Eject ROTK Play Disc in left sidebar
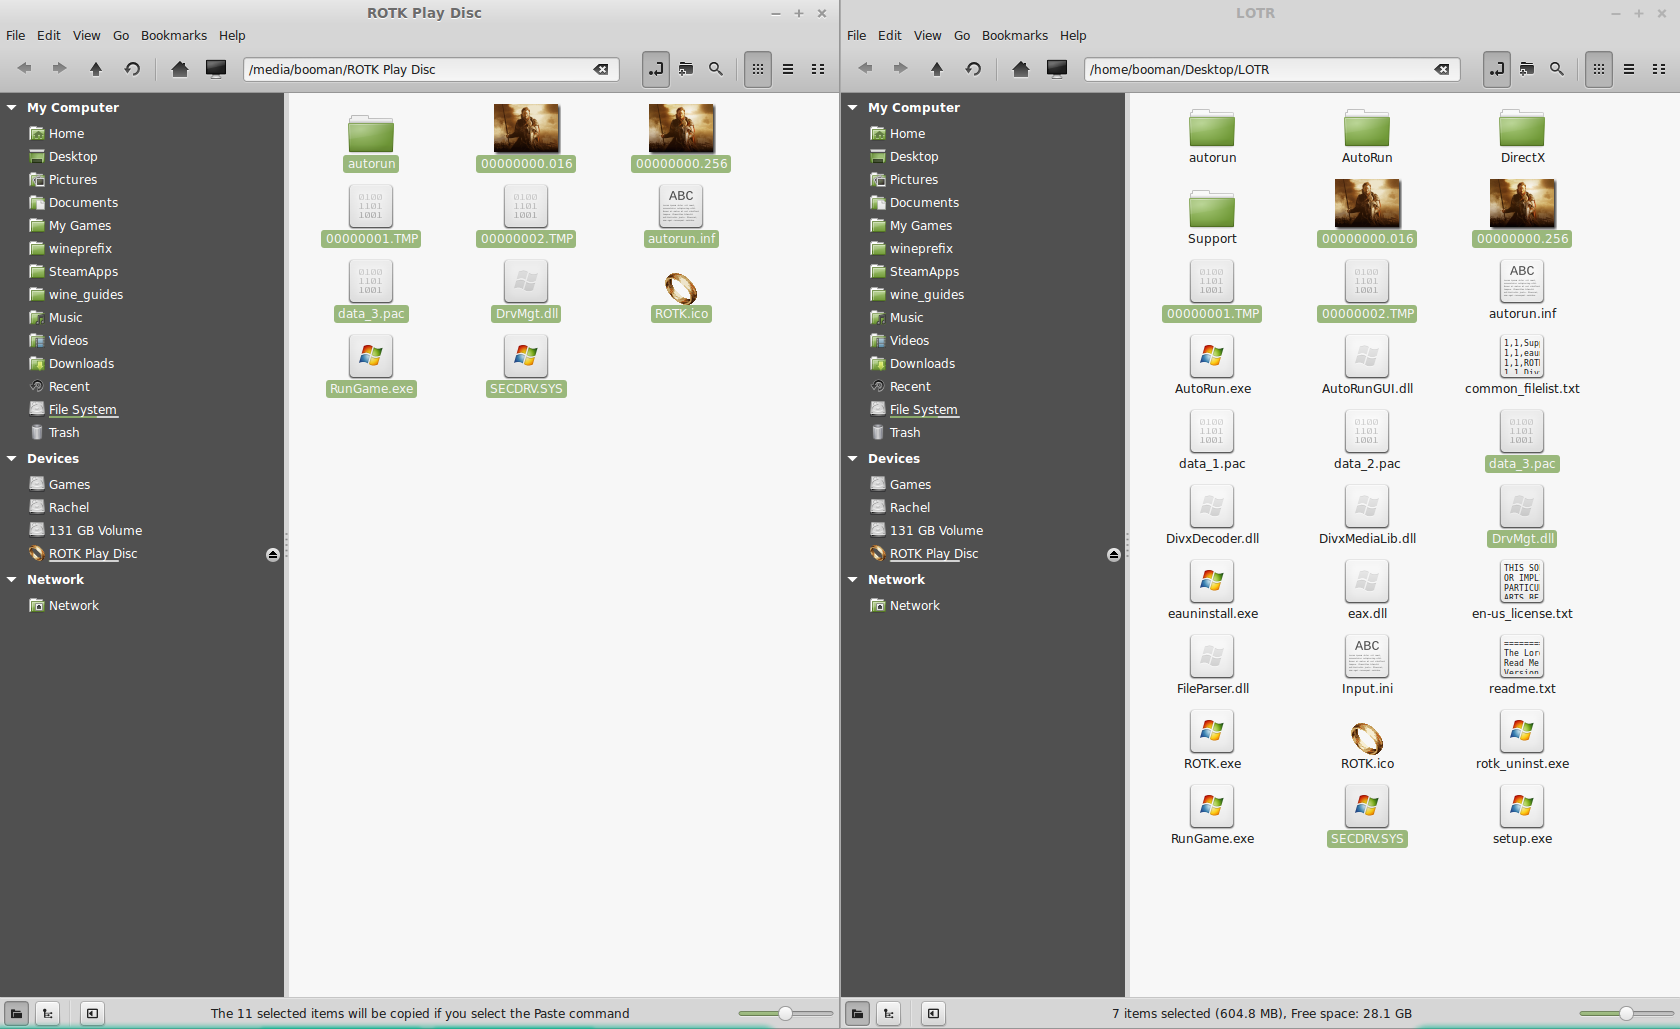 273,554
